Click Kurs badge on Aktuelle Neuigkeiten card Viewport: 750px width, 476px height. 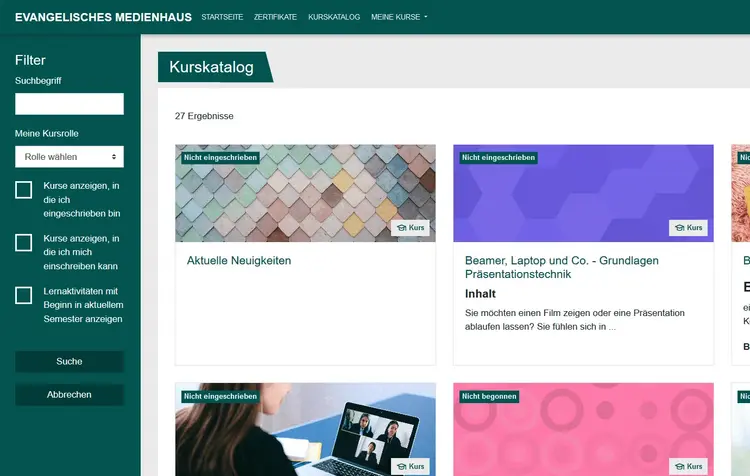[x=411, y=228]
